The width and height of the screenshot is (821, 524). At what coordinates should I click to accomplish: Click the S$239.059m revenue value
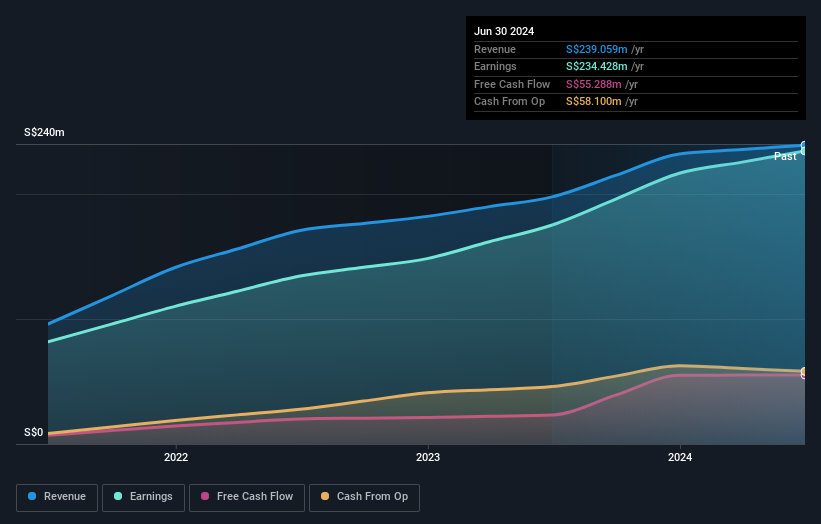pos(596,49)
